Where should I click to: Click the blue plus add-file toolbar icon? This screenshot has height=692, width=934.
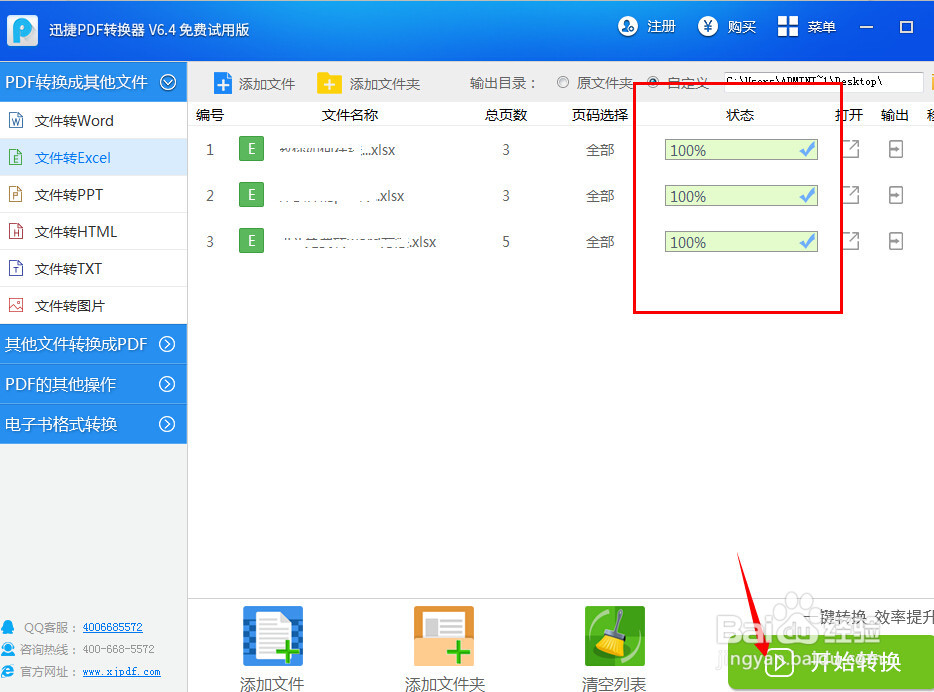pyautogui.click(x=223, y=83)
